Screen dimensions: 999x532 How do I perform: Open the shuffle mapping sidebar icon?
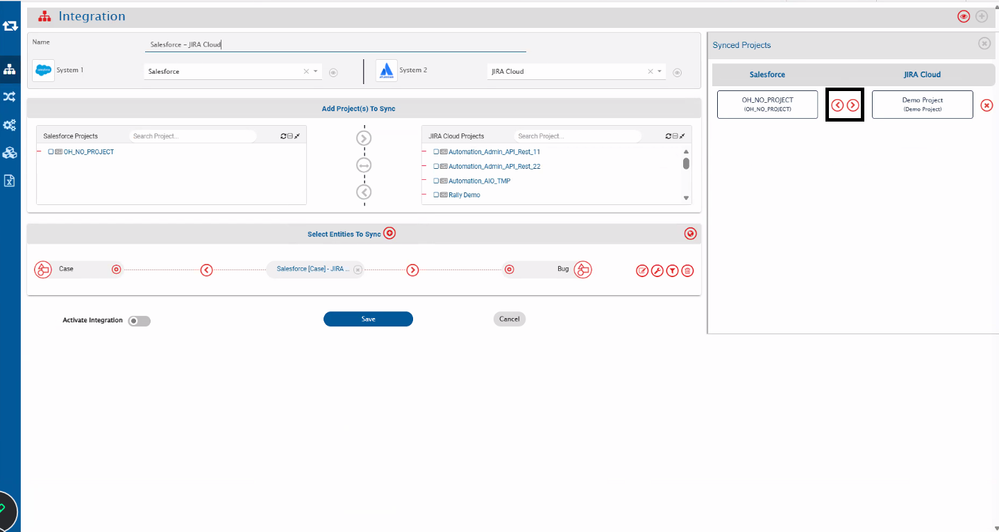(10, 97)
